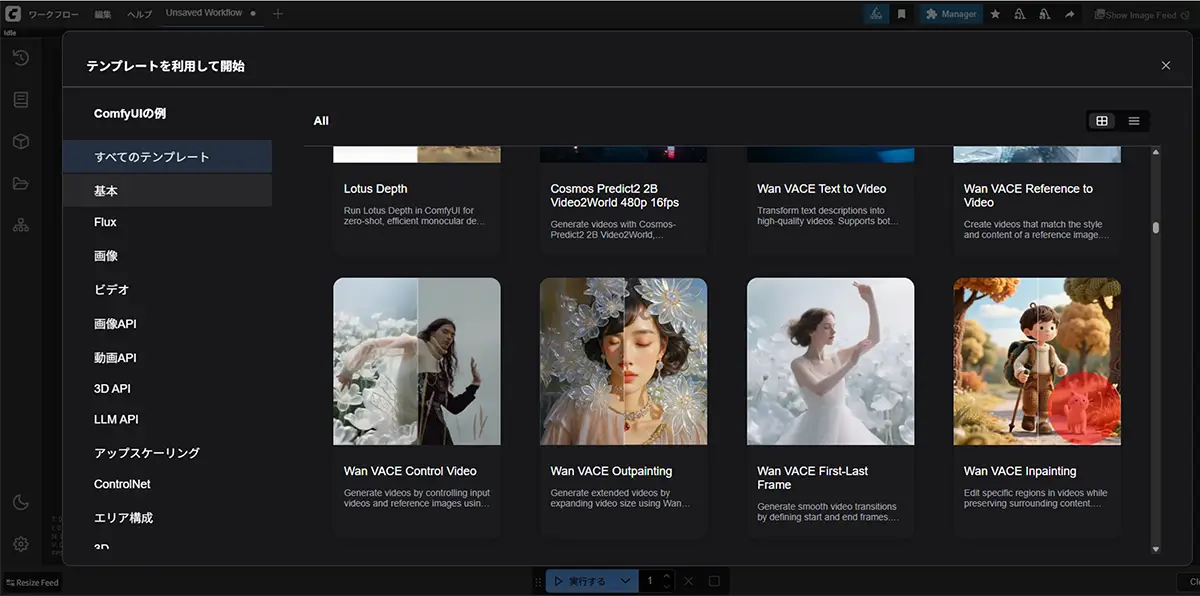Image resolution: width=1200 pixels, height=596 pixels.
Task: Switch templates to grid view
Action: click(x=1102, y=121)
